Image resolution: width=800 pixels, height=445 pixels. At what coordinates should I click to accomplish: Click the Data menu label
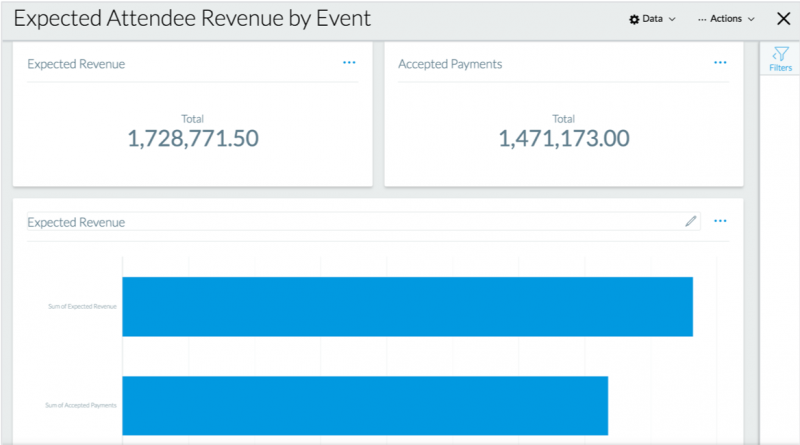coord(652,19)
